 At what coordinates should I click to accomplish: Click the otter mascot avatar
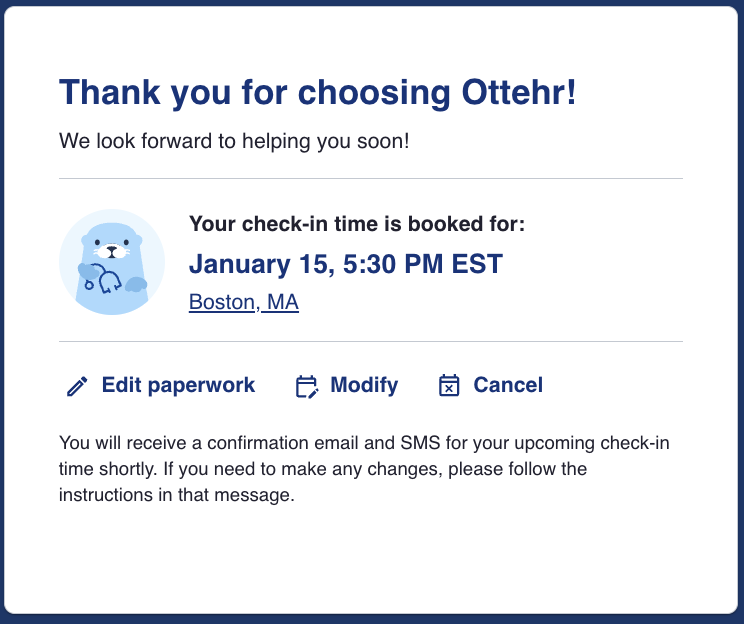(x=112, y=262)
